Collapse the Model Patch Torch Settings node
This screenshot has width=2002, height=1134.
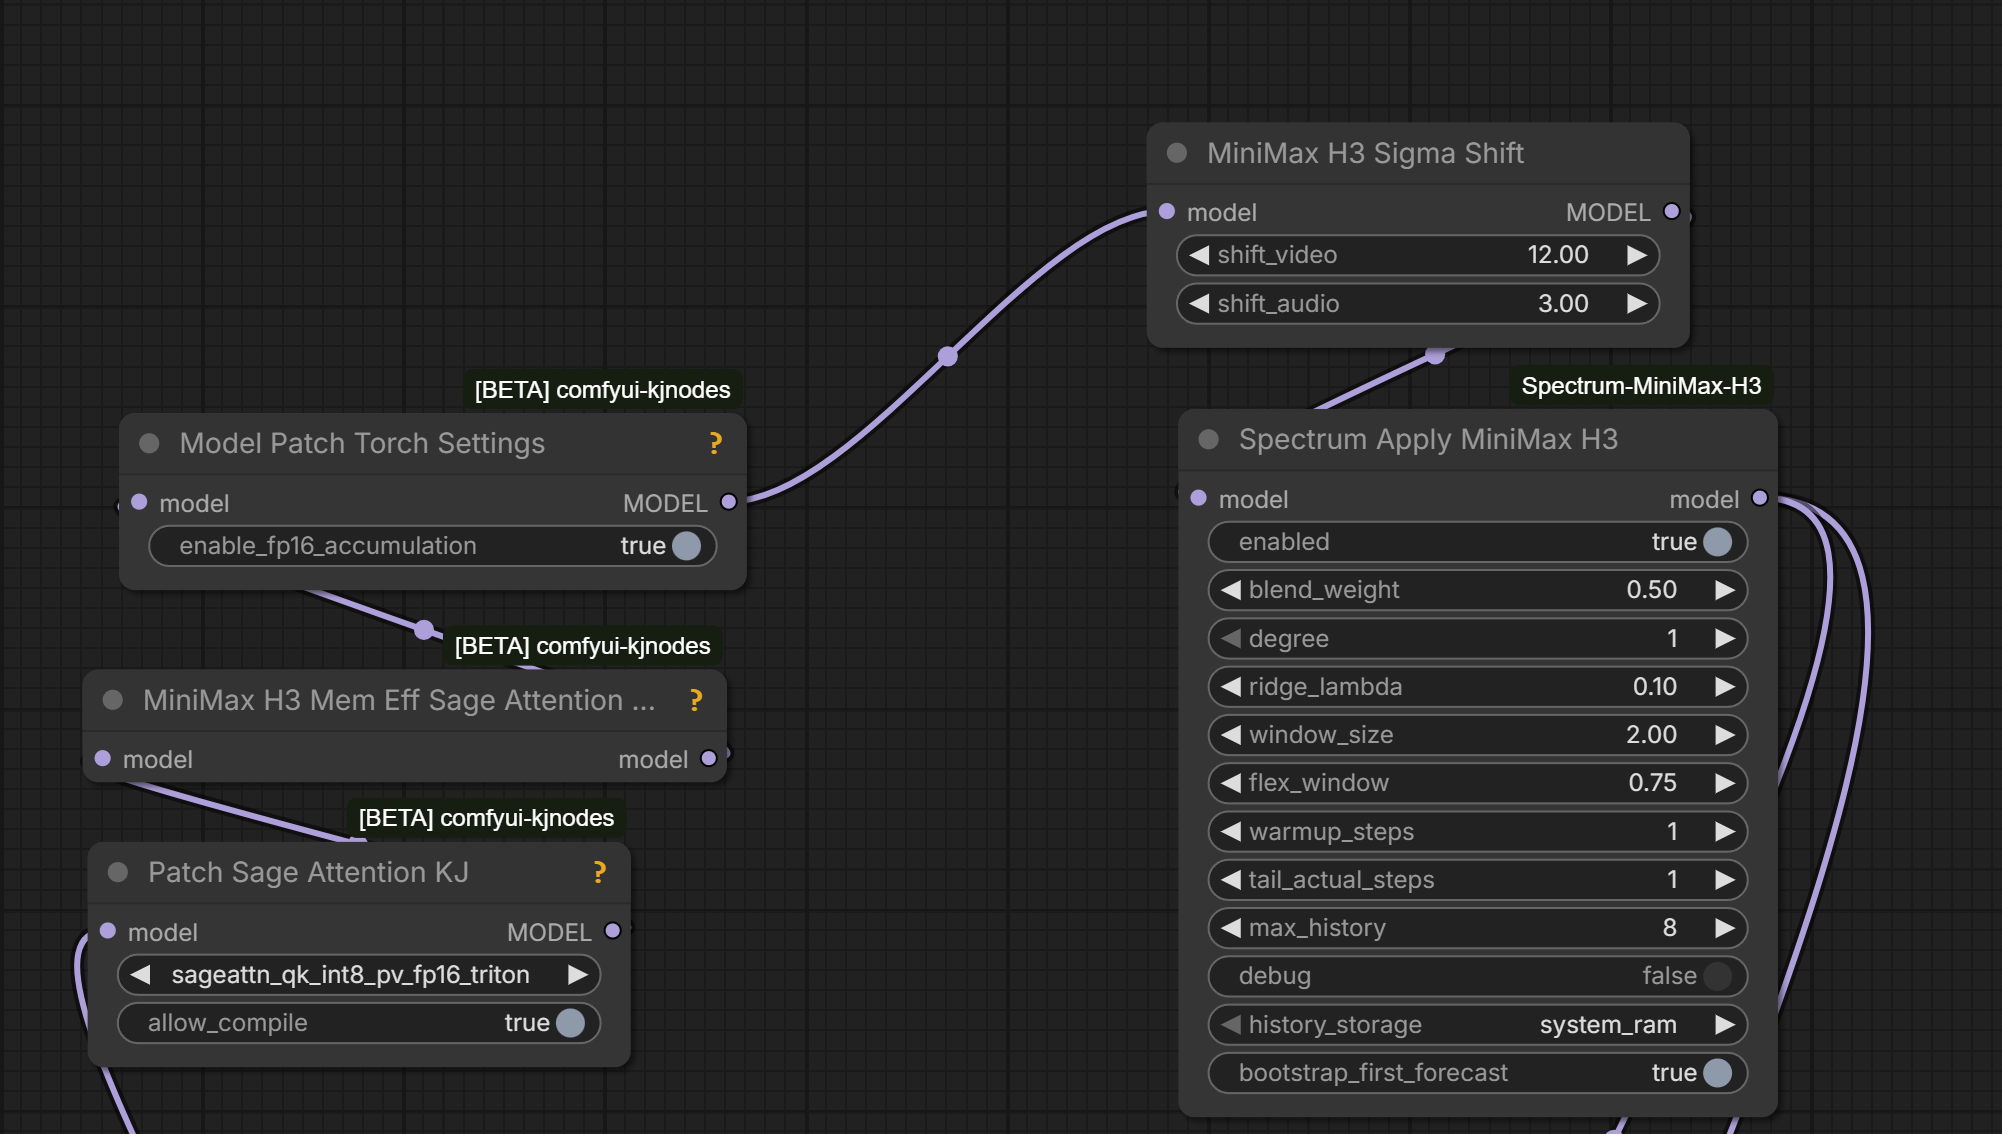click(x=149, y=443)
